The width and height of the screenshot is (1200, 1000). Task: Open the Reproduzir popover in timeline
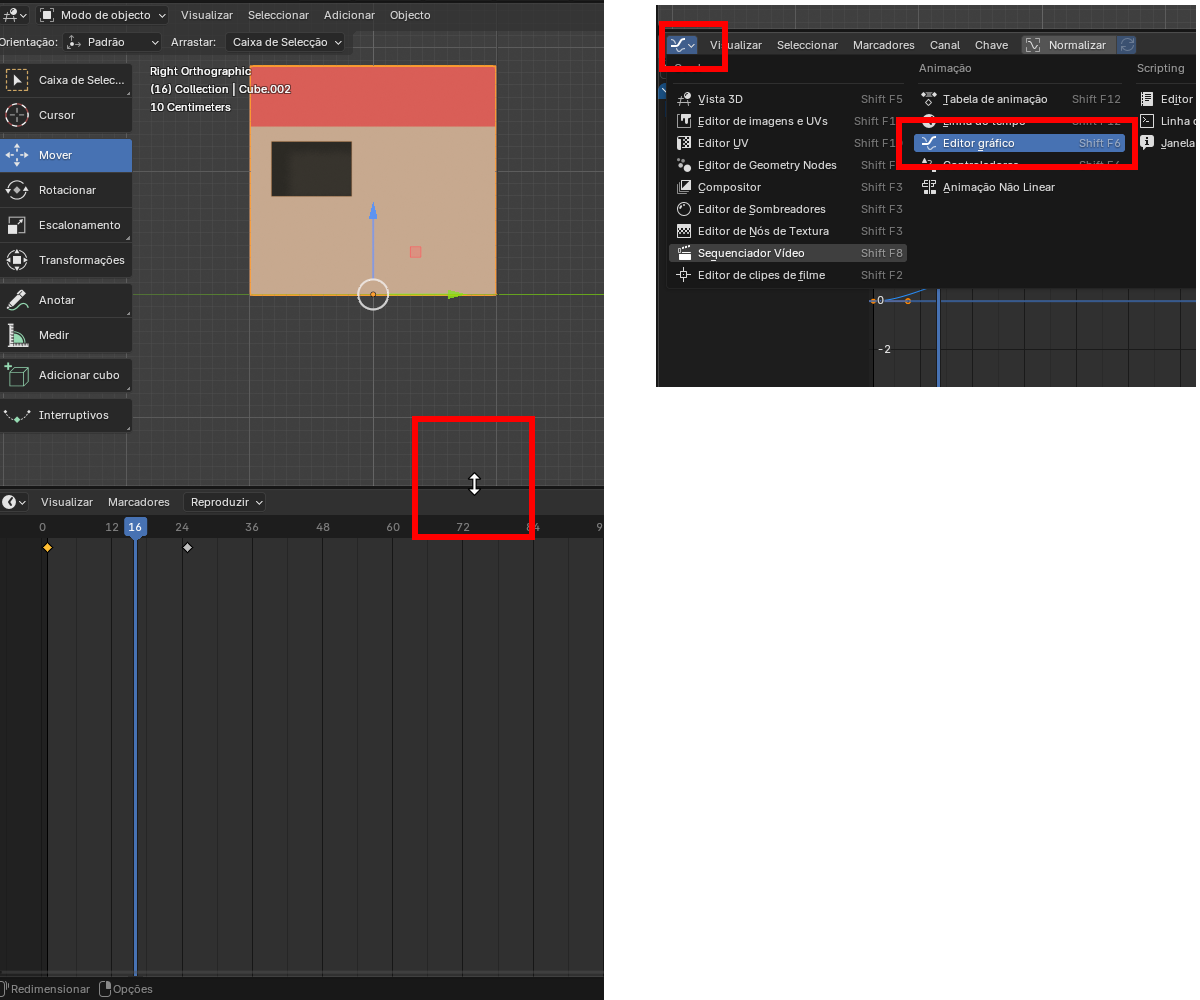(225, 502)
